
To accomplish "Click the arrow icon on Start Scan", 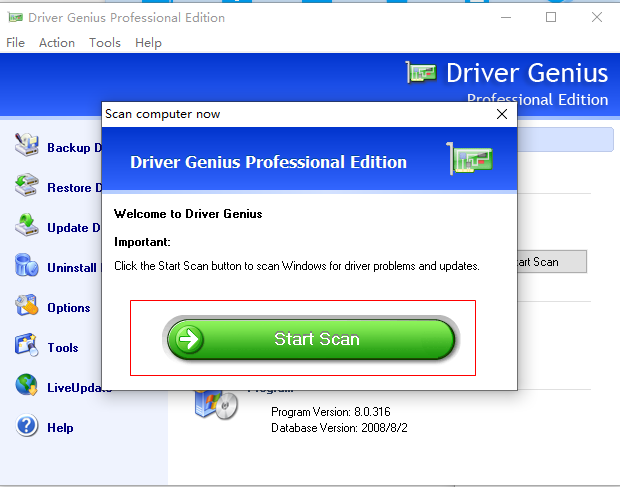I will [189, 339].
